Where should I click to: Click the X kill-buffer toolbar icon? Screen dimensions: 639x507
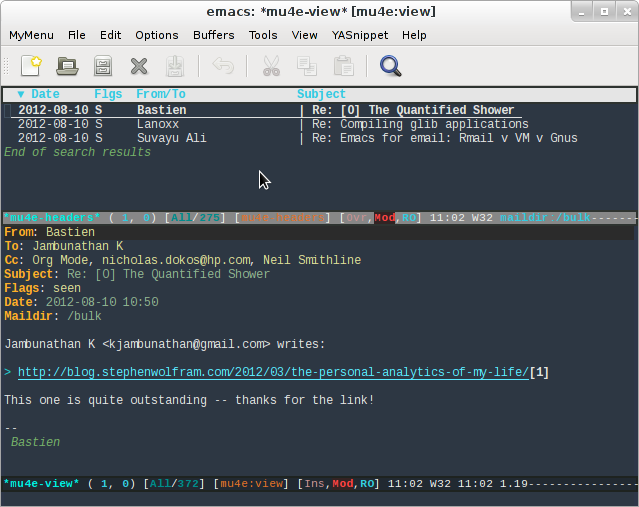click(139, 66)
